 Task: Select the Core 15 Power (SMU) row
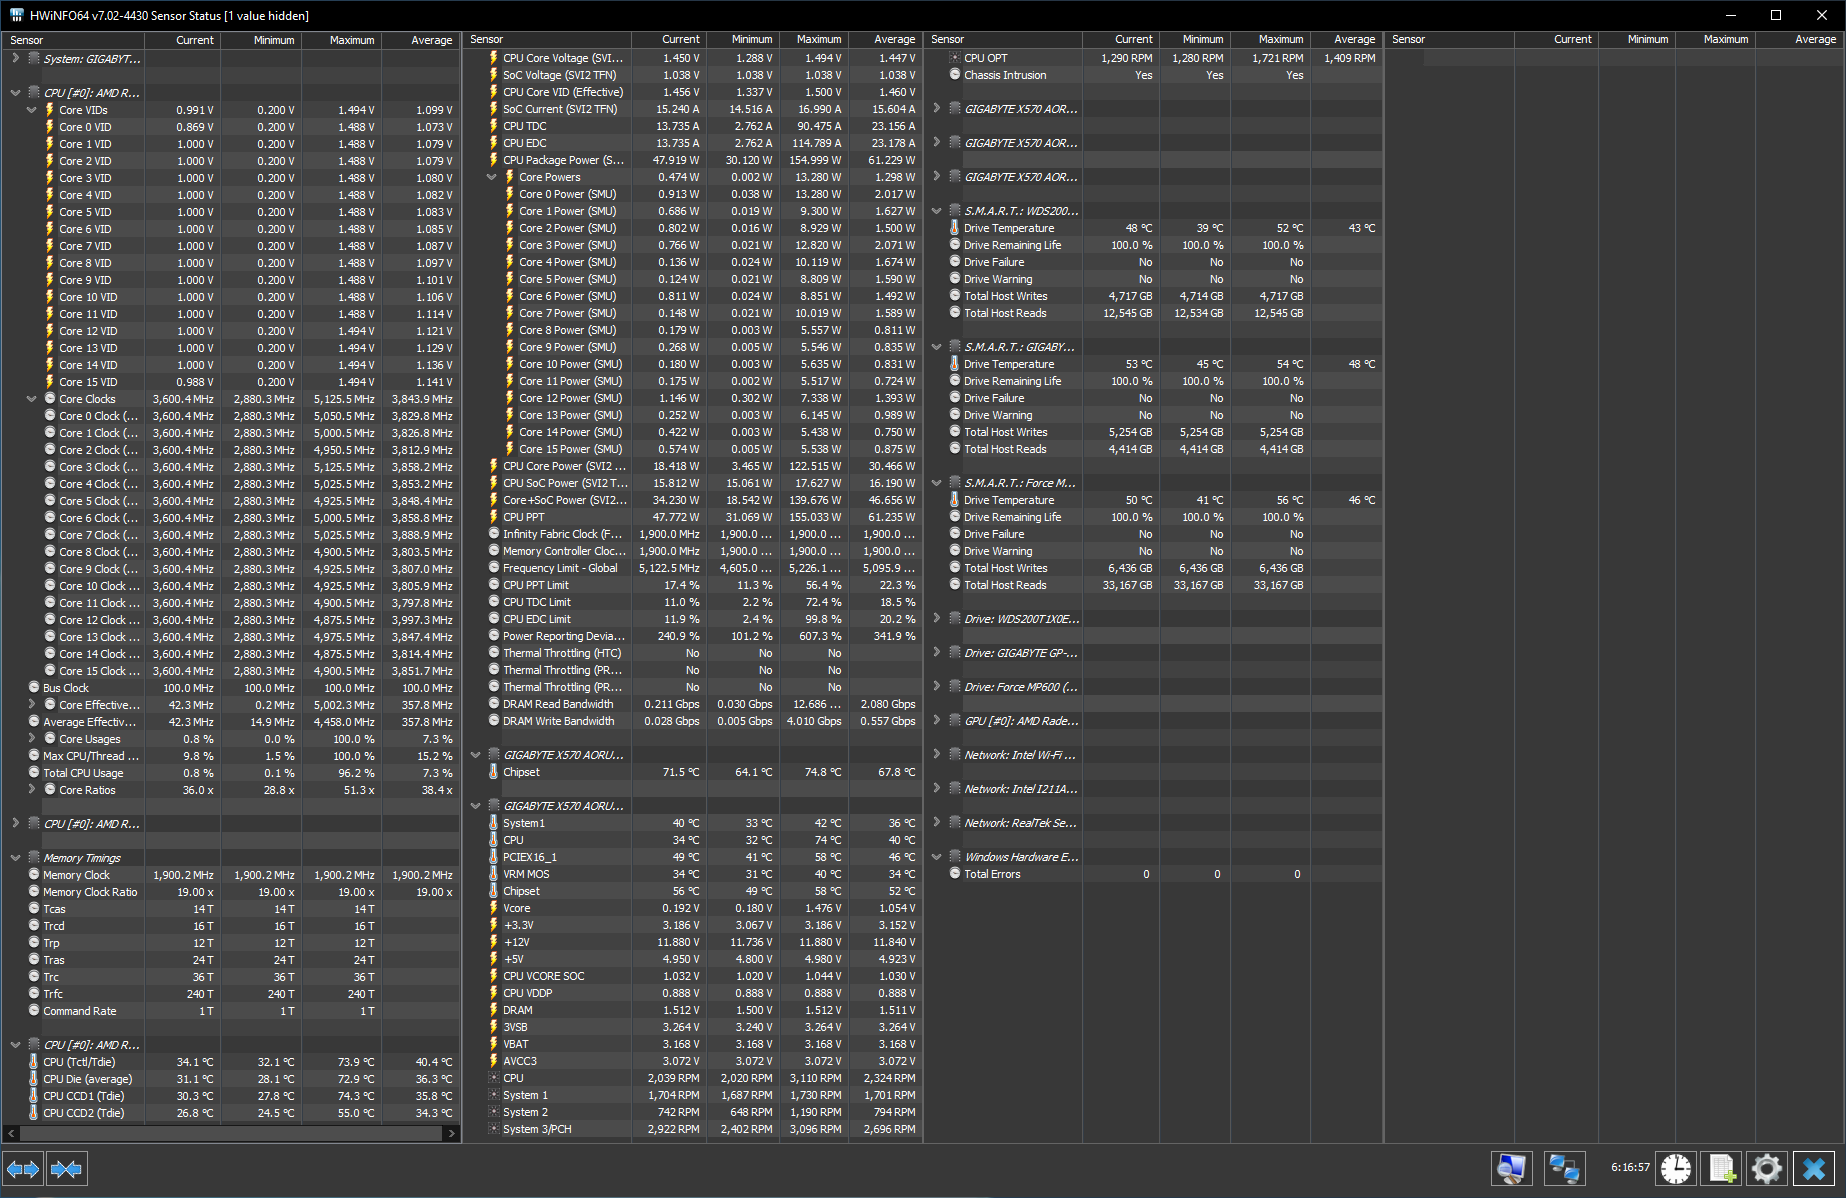tap(701, 449)
